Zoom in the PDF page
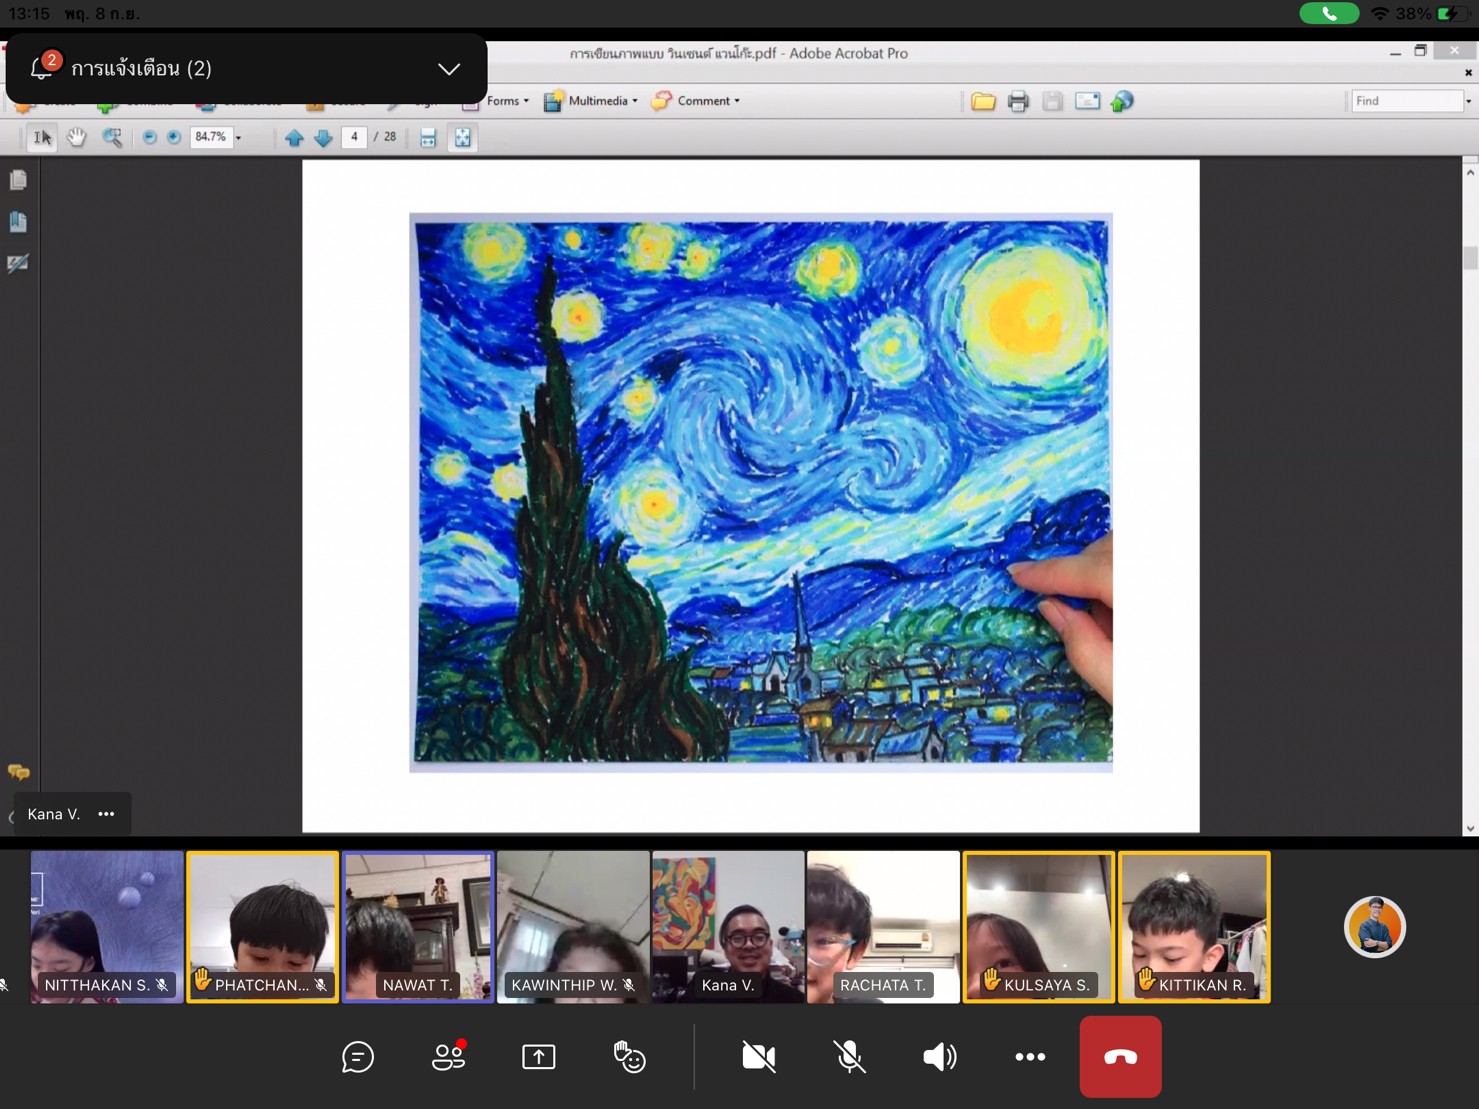 click(x=173, y=138)
